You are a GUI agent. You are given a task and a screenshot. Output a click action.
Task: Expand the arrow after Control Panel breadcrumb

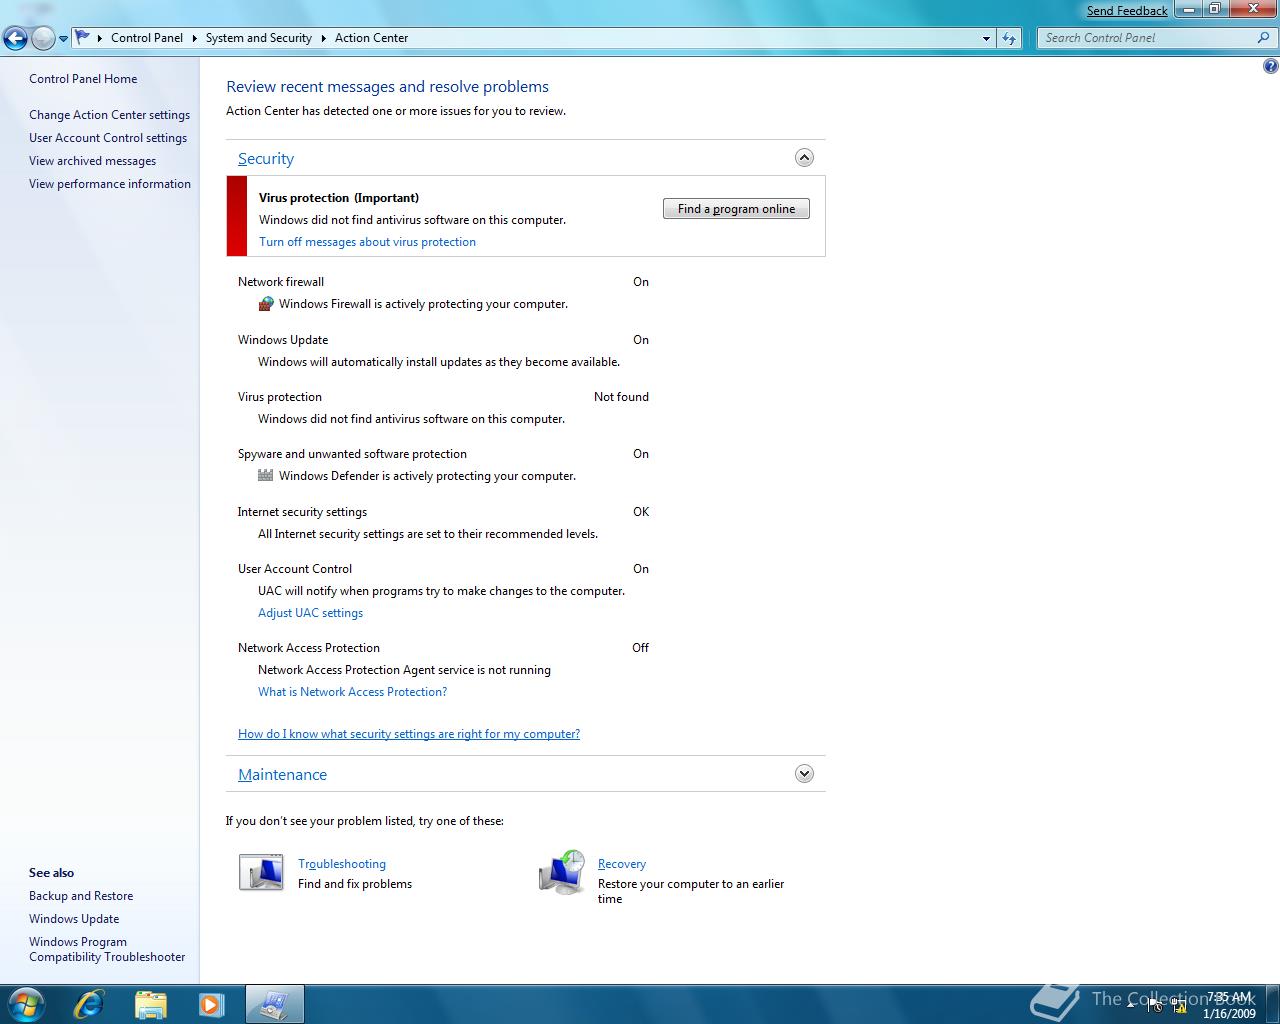(194, 38)
